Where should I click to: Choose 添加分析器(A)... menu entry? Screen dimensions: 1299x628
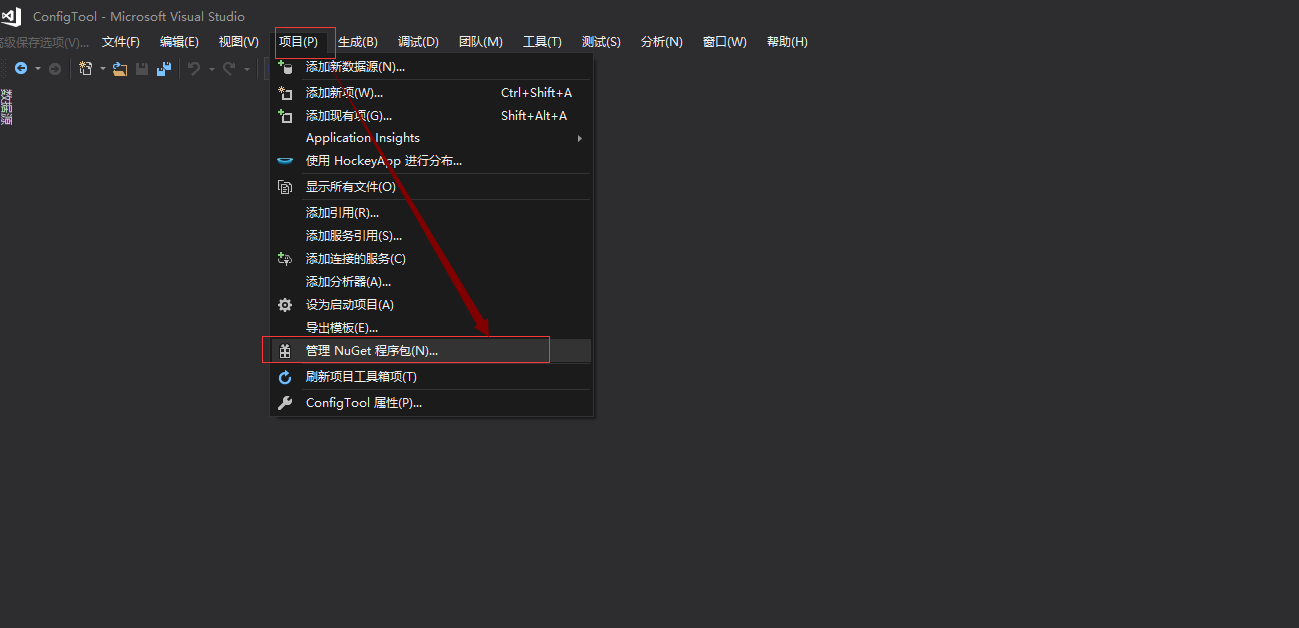point(432,282)
